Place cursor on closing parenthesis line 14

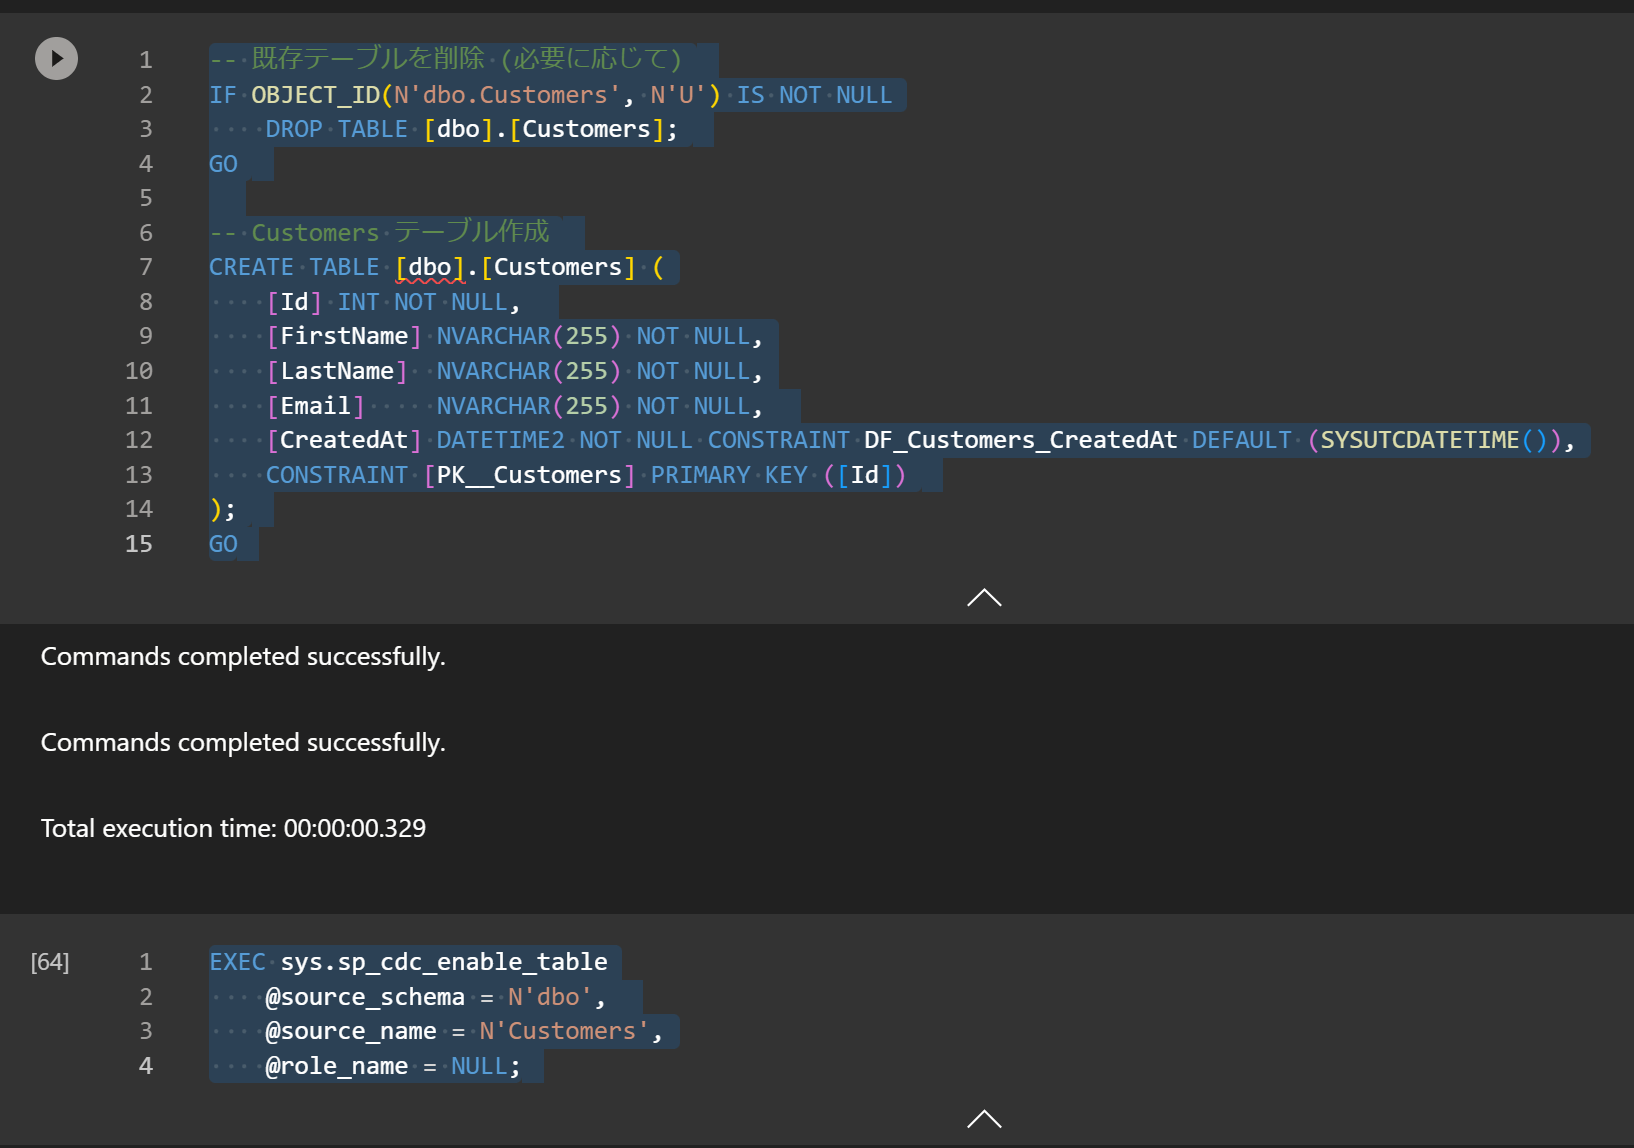[223, 509]
